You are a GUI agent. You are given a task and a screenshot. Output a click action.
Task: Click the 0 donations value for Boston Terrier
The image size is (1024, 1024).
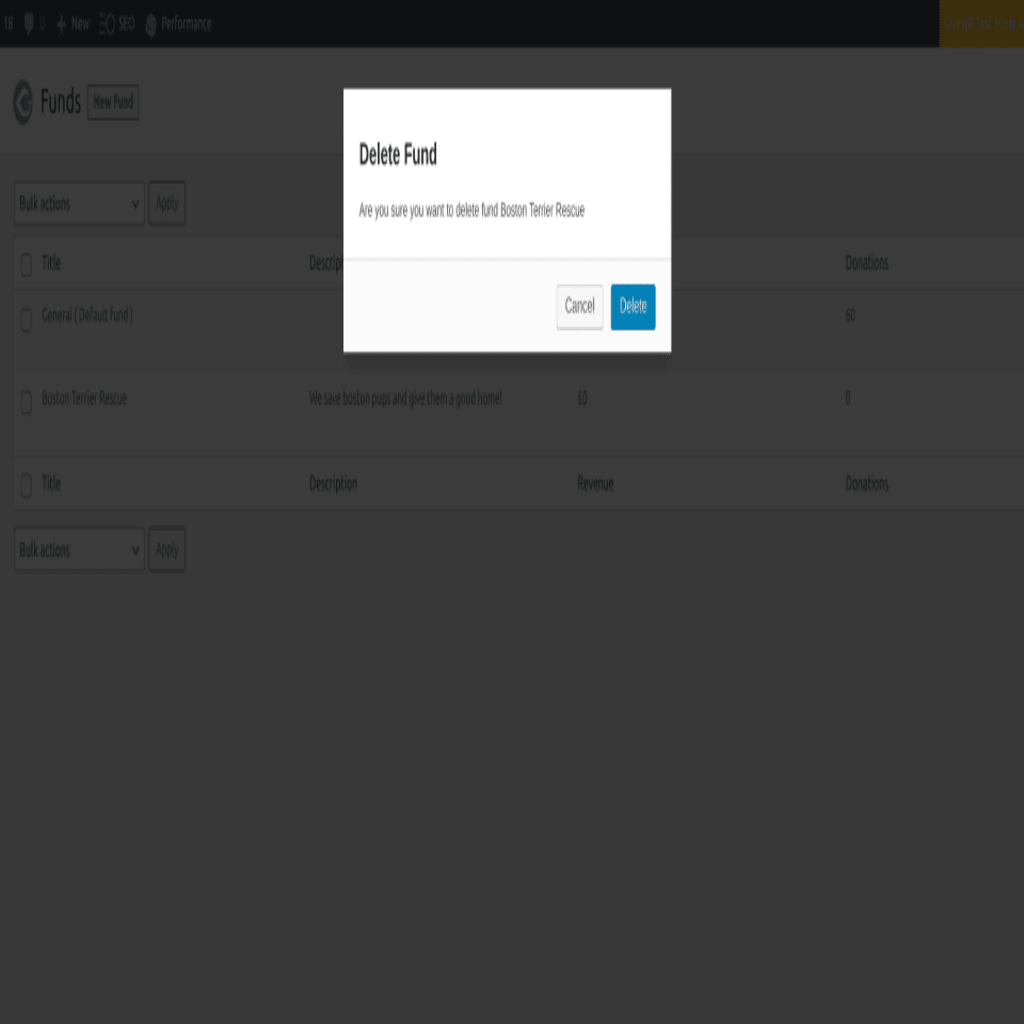coord(848,398)
